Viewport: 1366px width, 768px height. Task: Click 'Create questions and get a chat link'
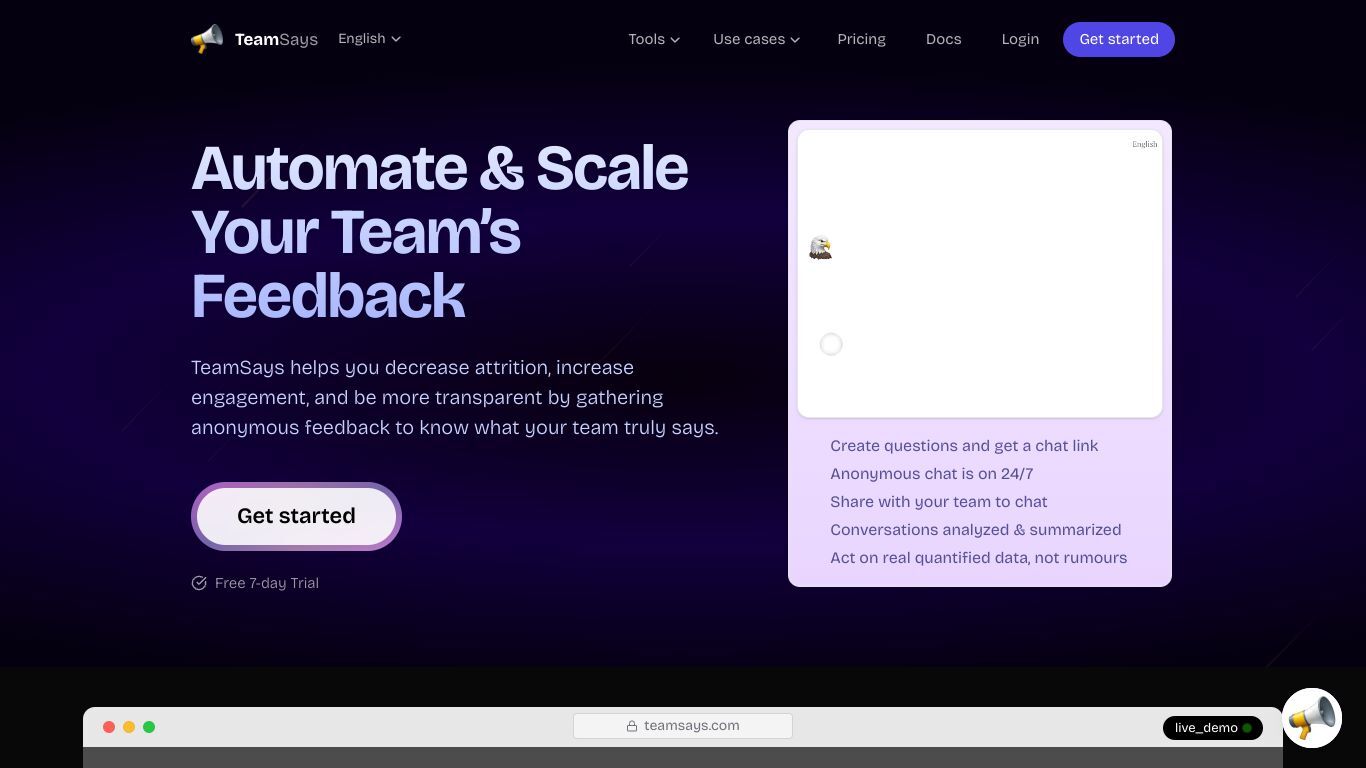pos(964,446)
